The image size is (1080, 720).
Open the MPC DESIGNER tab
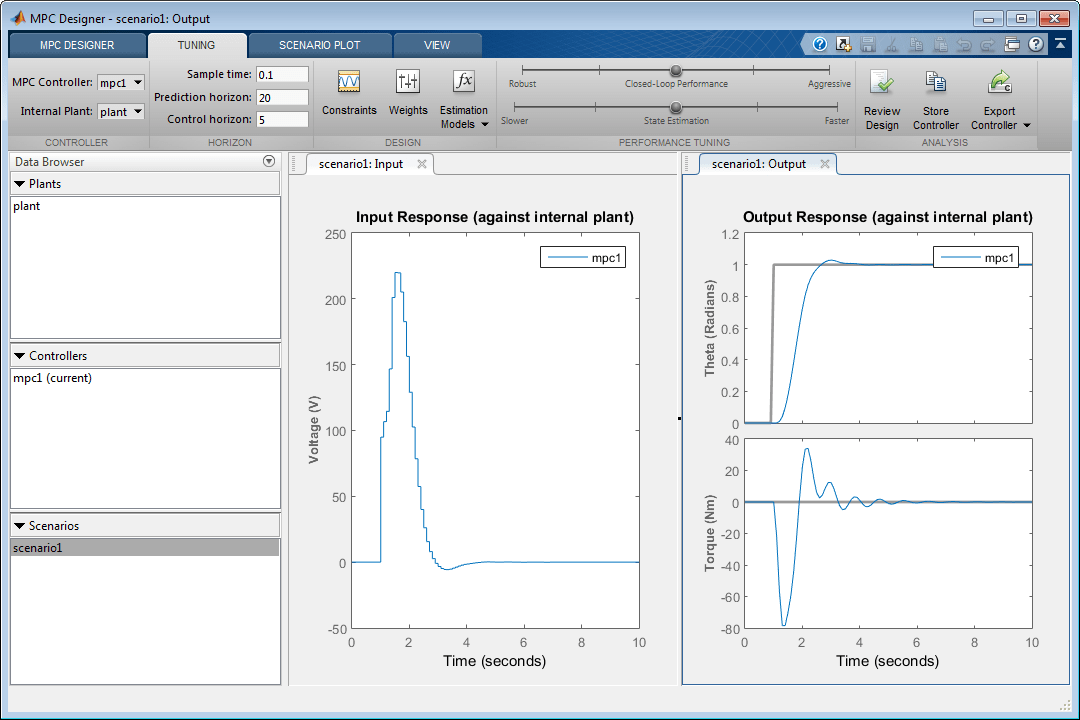coord(77,45)
